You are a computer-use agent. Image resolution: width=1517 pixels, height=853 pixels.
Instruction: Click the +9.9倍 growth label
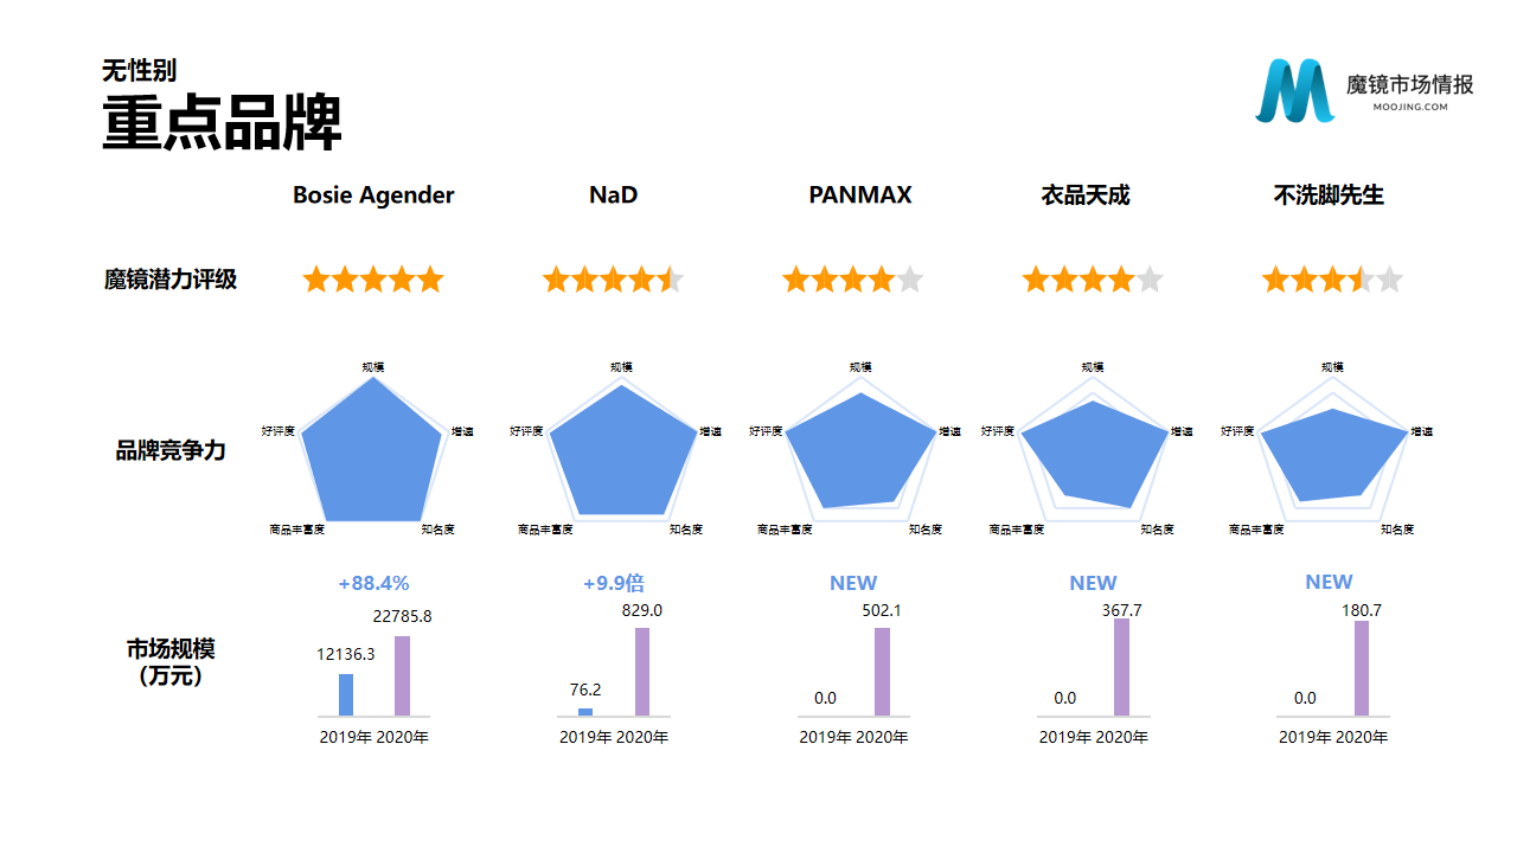click(613, 583)
